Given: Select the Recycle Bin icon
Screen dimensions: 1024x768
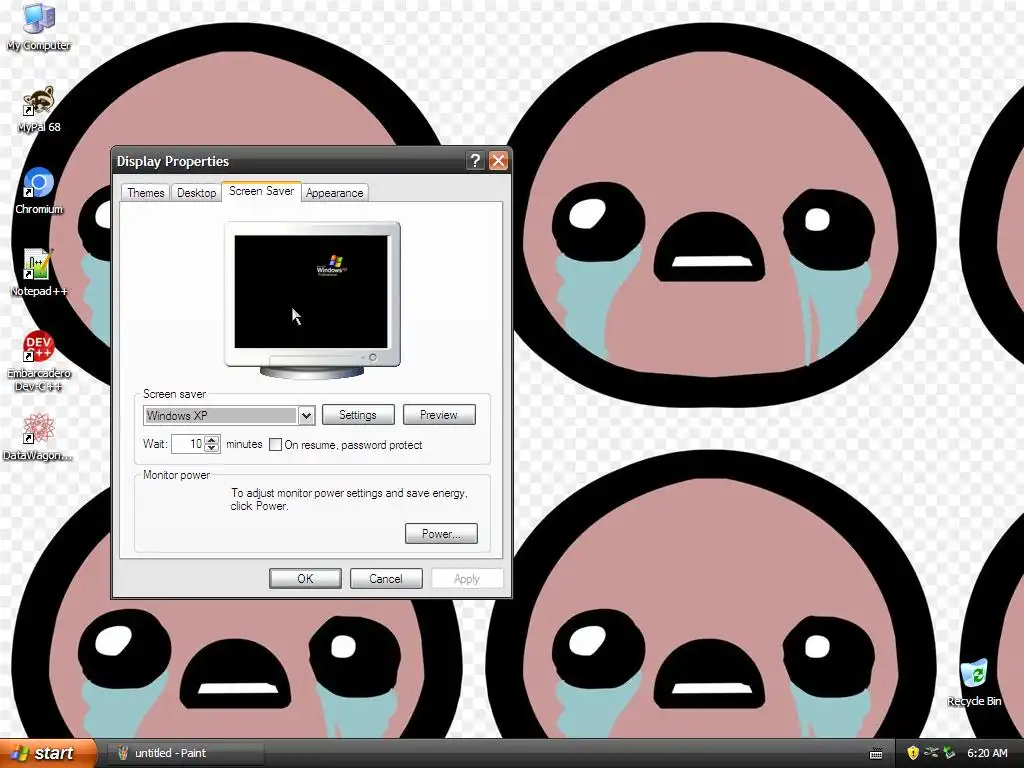Looking at the screenshot, I should tap(974, 683).
